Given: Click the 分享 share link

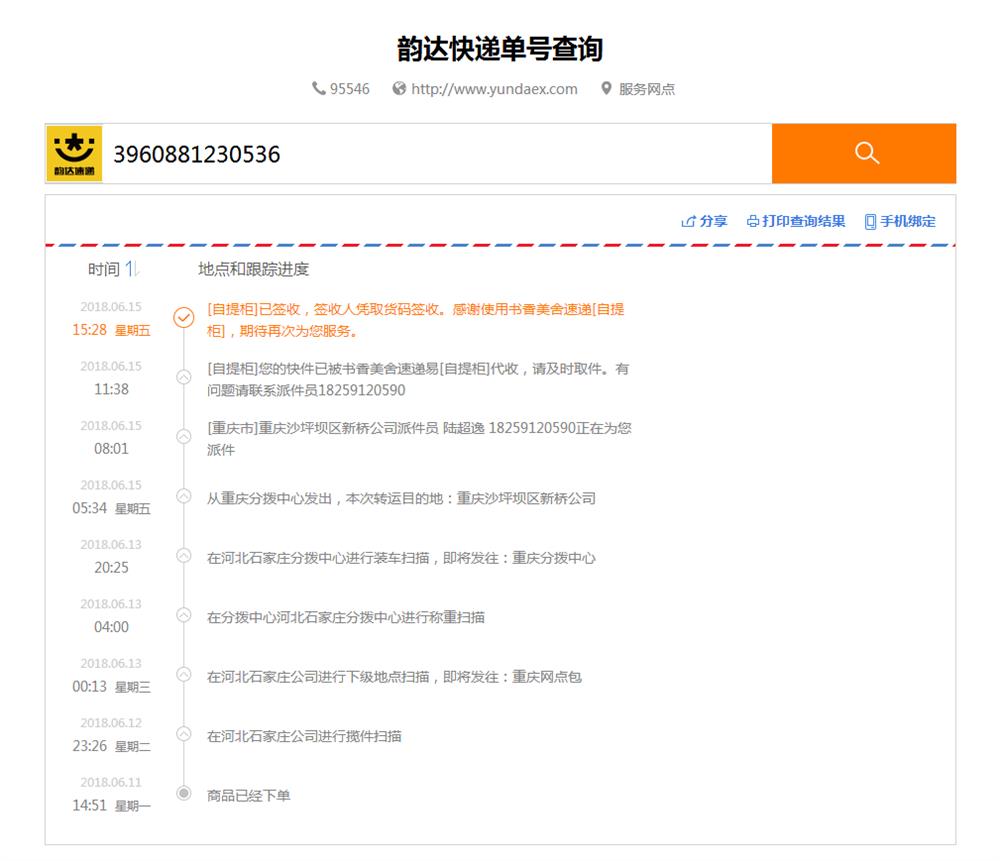Looking at the screenshot, I should pos(713,221).
